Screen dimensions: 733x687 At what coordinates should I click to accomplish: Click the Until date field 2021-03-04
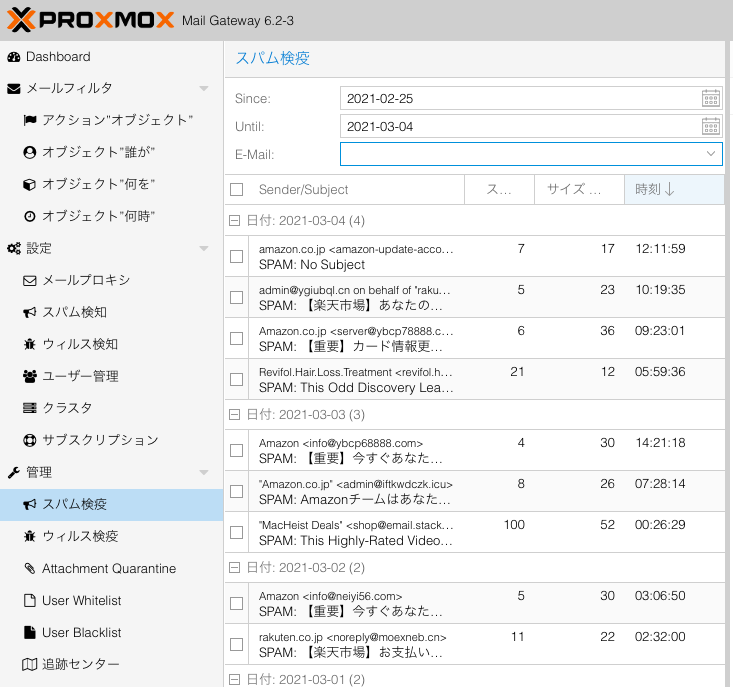tap(521, 127)
